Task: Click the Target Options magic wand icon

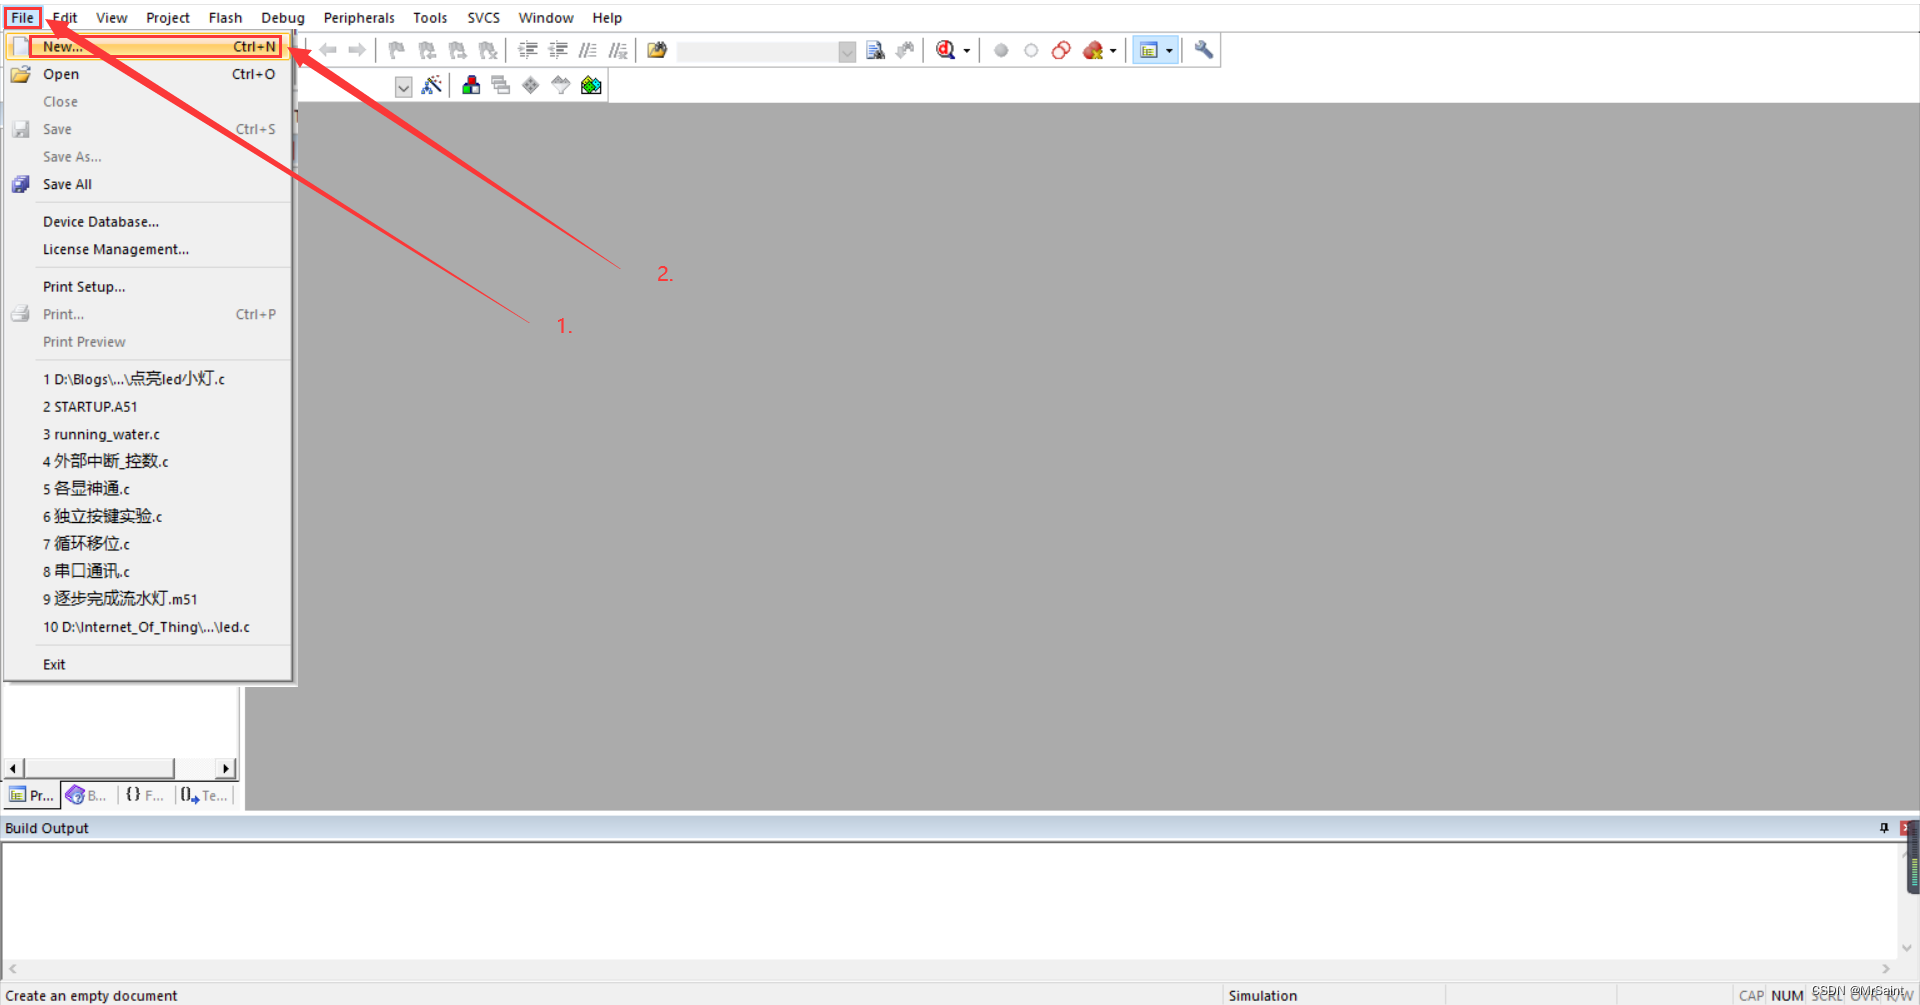Action: click(x=432, y=86)
